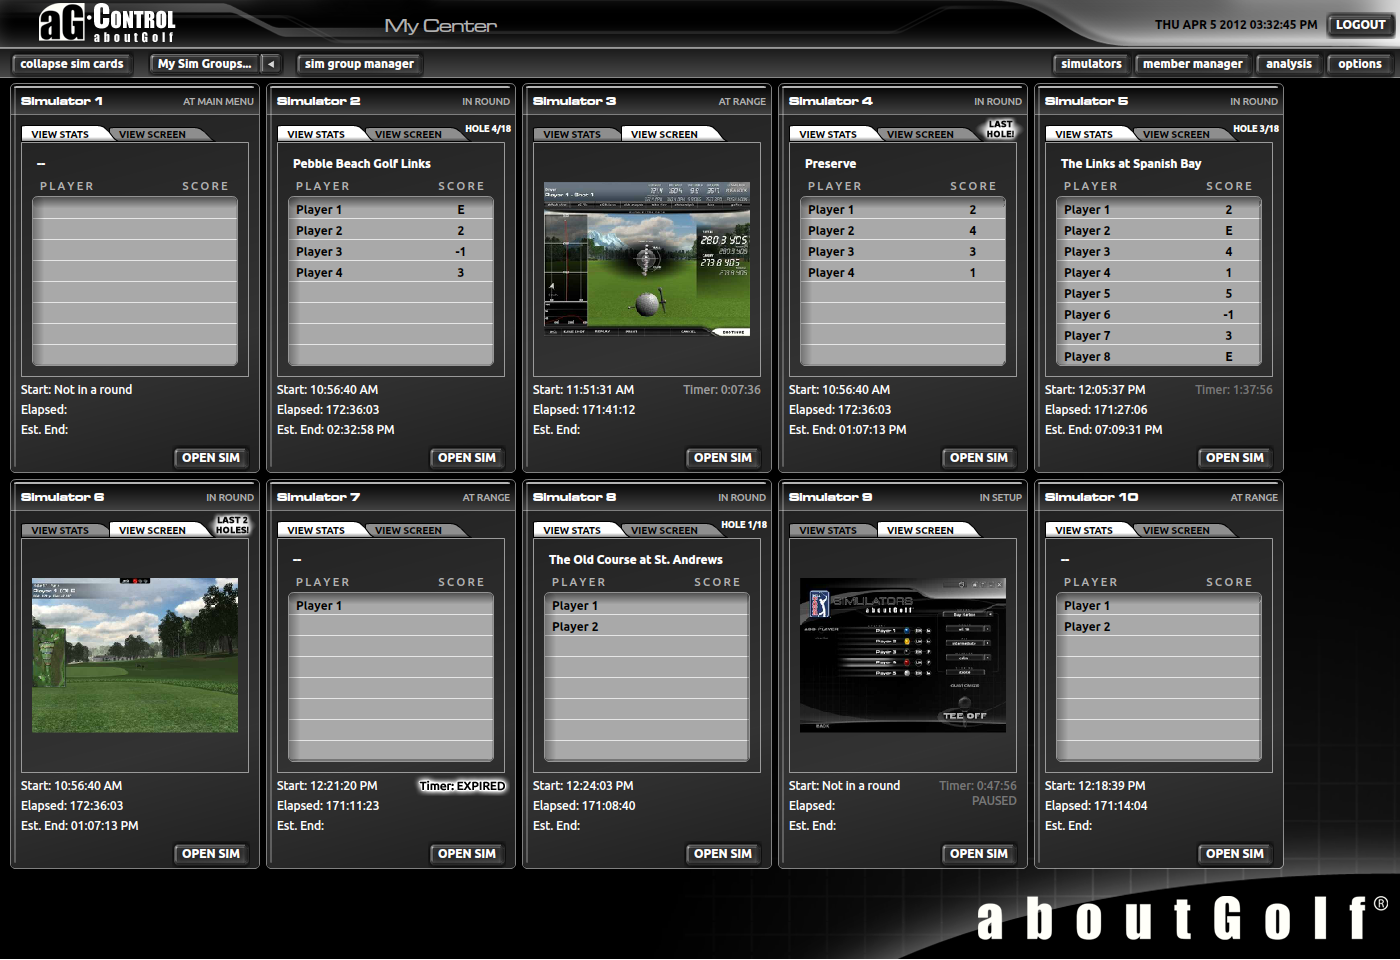Open the My Sim Groups dropdown
Viewport: 1400px width, 960px height.
205,64
